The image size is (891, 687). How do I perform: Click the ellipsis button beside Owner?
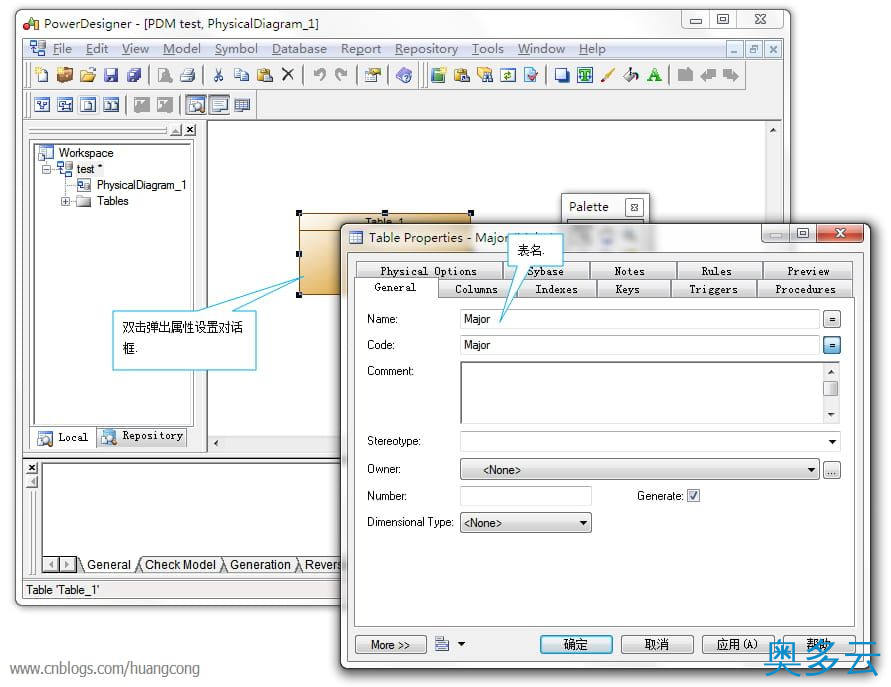(832, 470)
